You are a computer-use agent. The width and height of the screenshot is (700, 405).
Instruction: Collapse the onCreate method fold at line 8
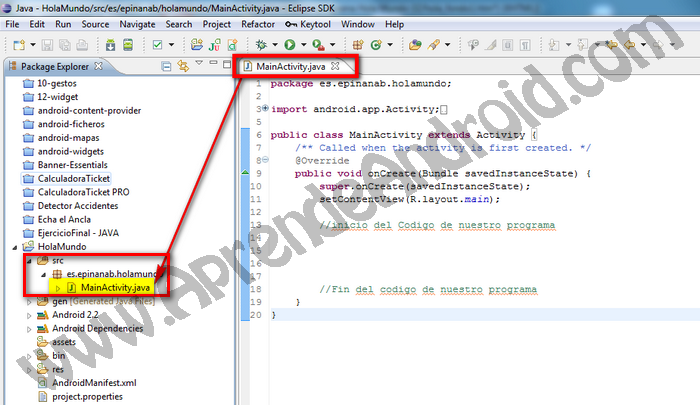[x=265, y=159]
